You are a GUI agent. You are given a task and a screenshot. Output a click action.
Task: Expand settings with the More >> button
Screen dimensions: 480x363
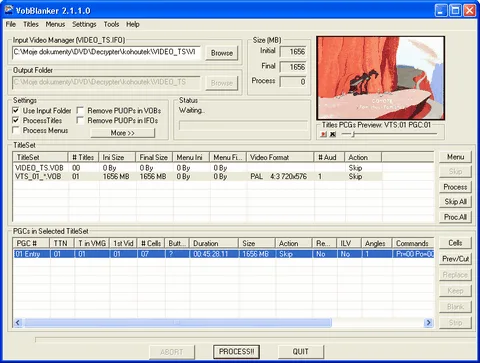(123, 133)
